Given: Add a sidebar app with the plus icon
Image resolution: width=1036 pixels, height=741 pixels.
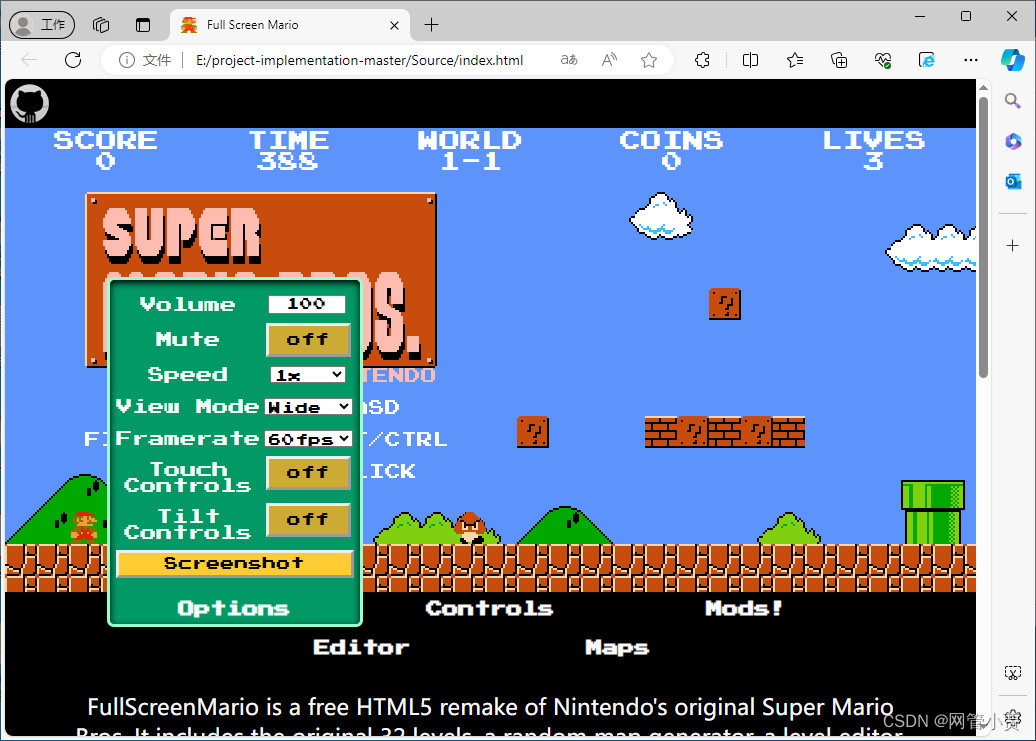Looking at the screenshot, I should (x=1012, y=246).
